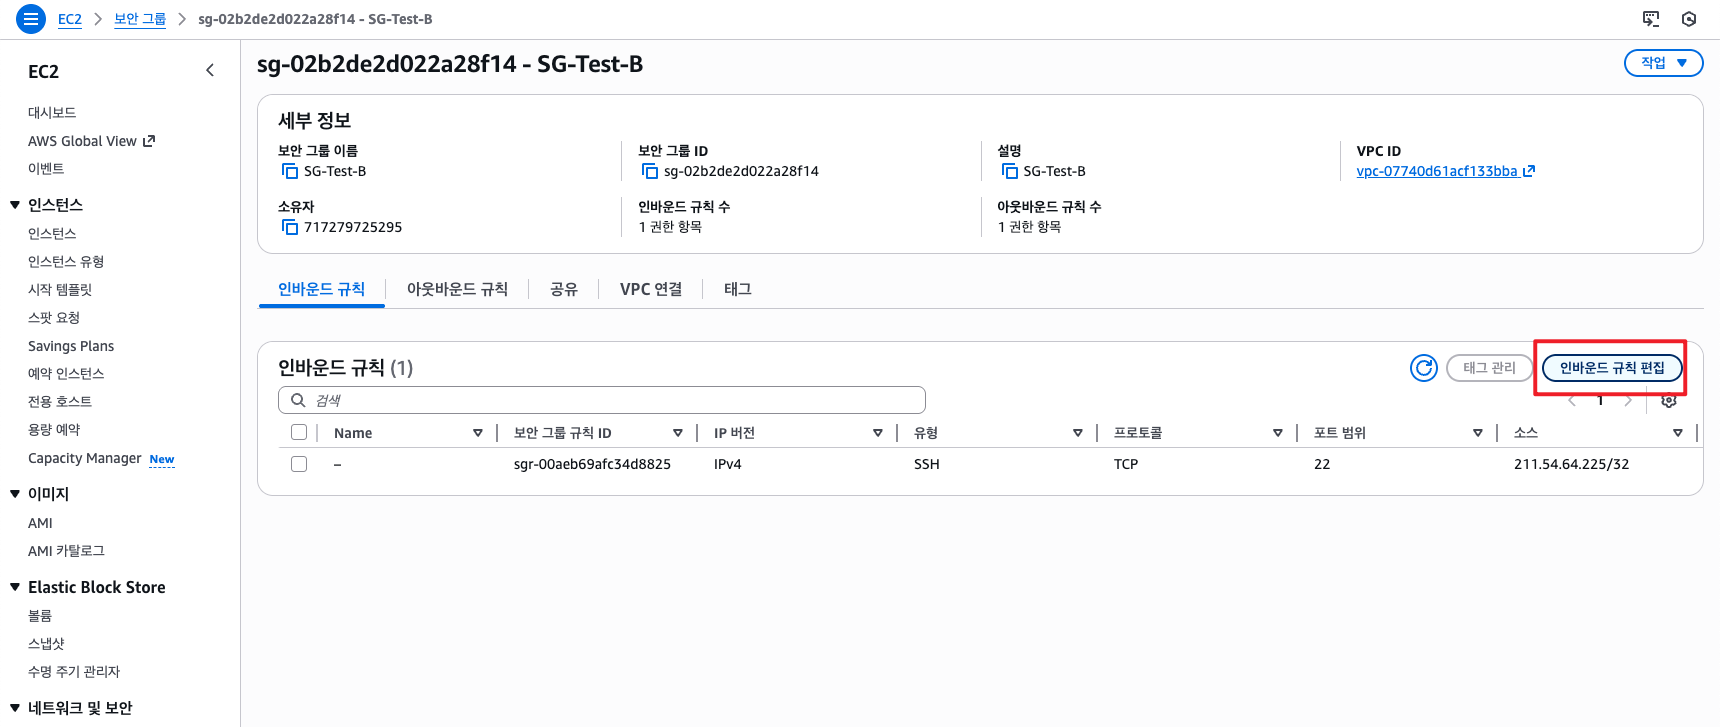Sort by 보안 그룹 규칙 ID column arrow
Screen dimensions: 1720x727
coord(678,433)
